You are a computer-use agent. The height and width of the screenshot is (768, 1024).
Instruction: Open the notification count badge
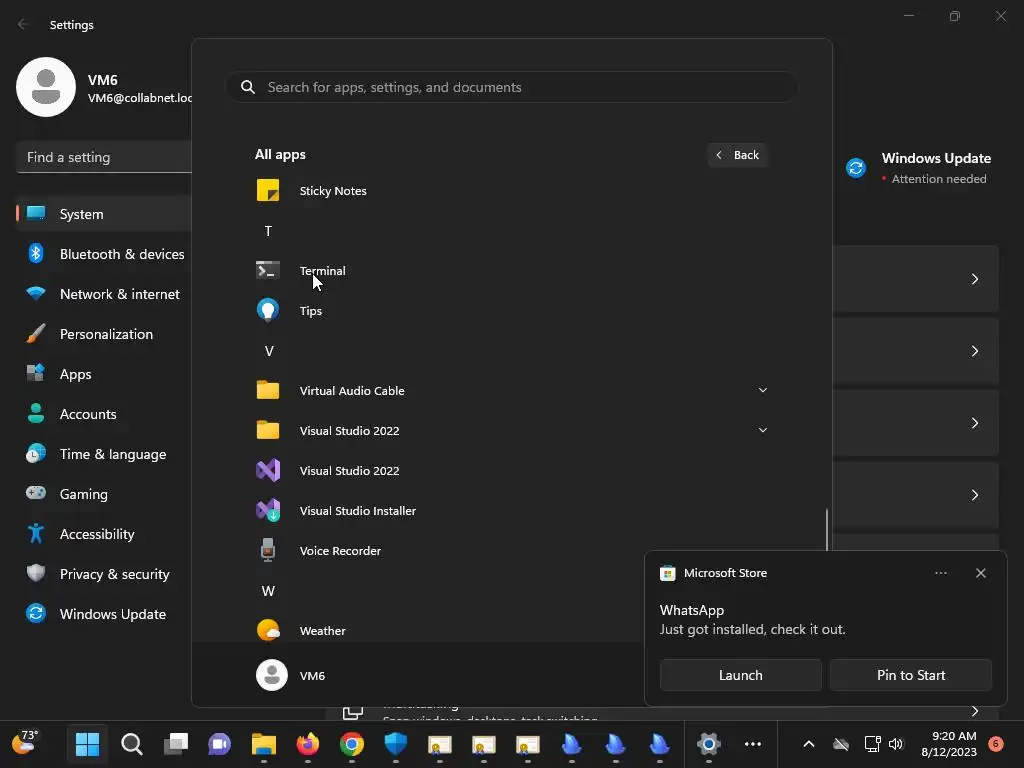point(996,743)
